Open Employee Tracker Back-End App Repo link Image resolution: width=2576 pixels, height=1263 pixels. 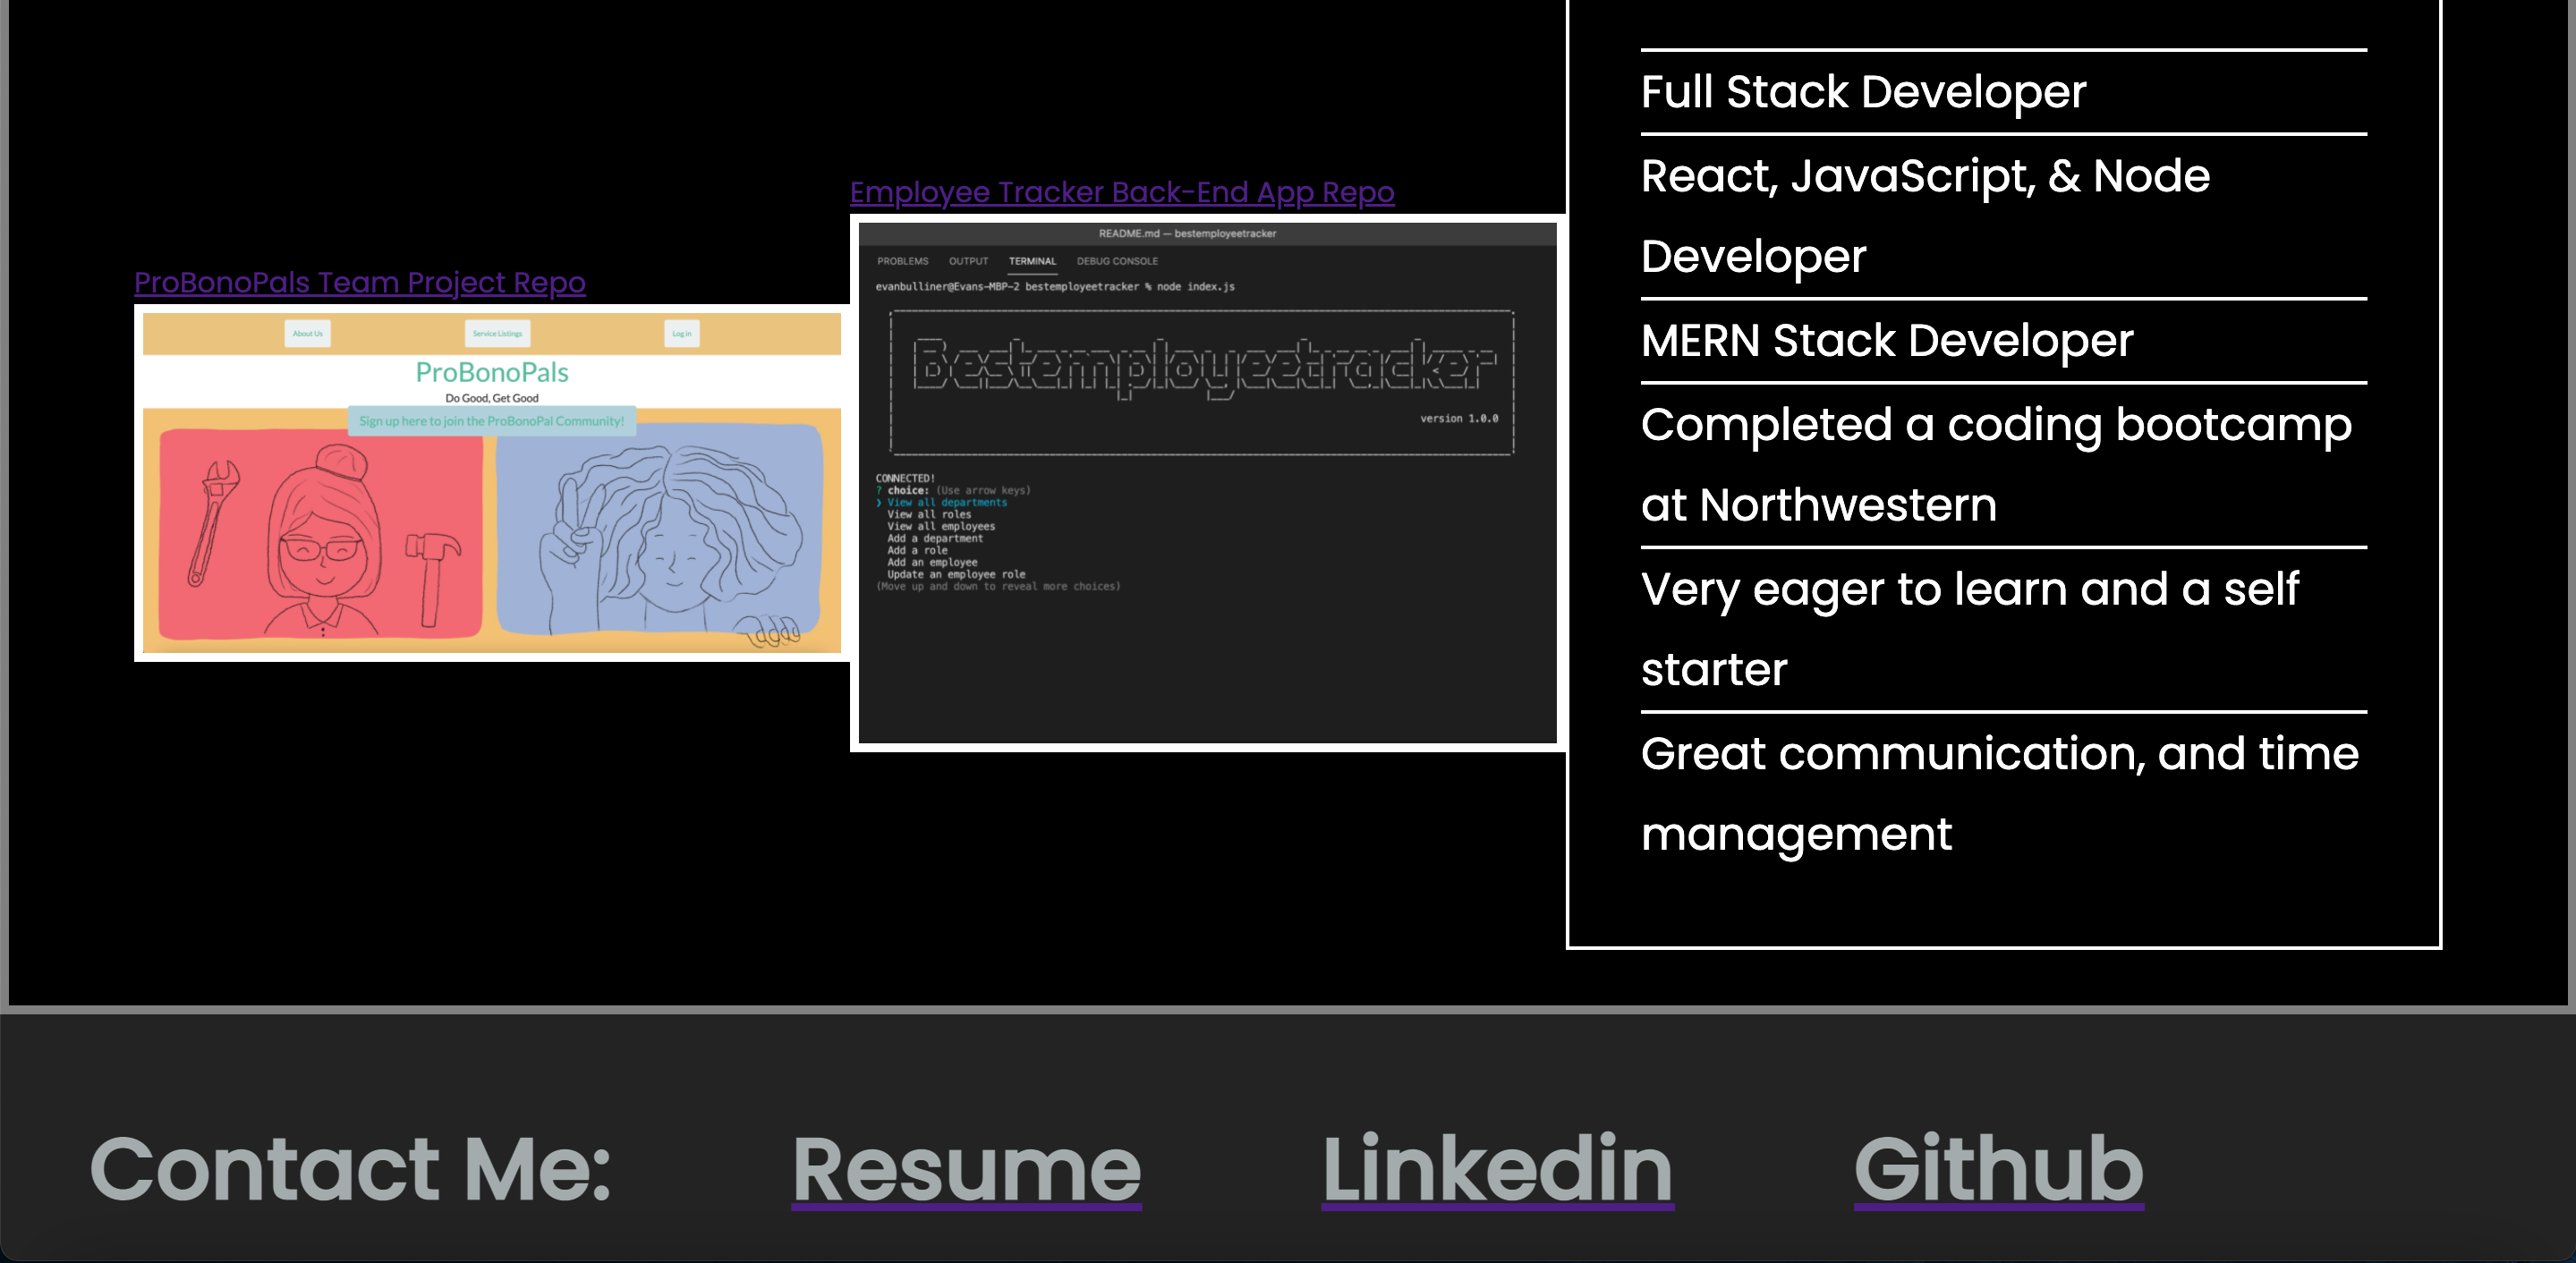click(x=1121, y=192)
